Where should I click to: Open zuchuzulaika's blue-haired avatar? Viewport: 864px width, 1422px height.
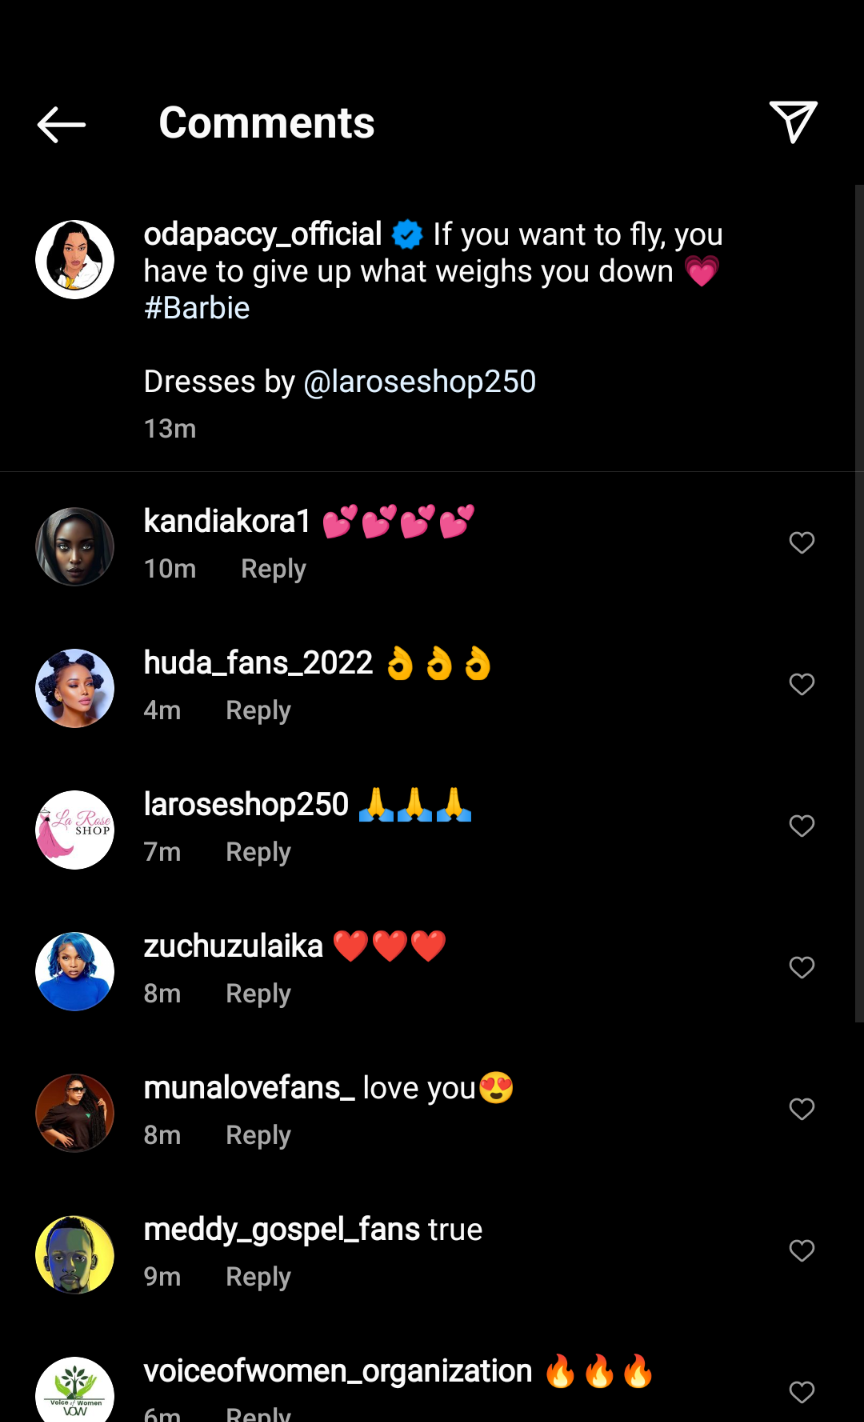point(75,972)
